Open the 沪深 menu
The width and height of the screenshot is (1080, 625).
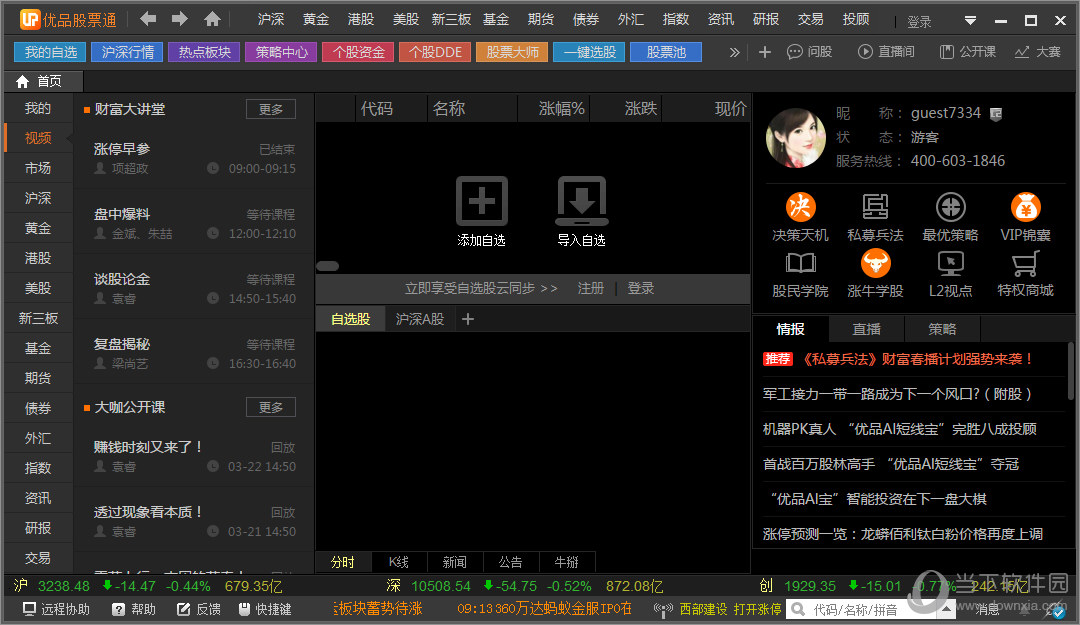[x=271, y=19]
